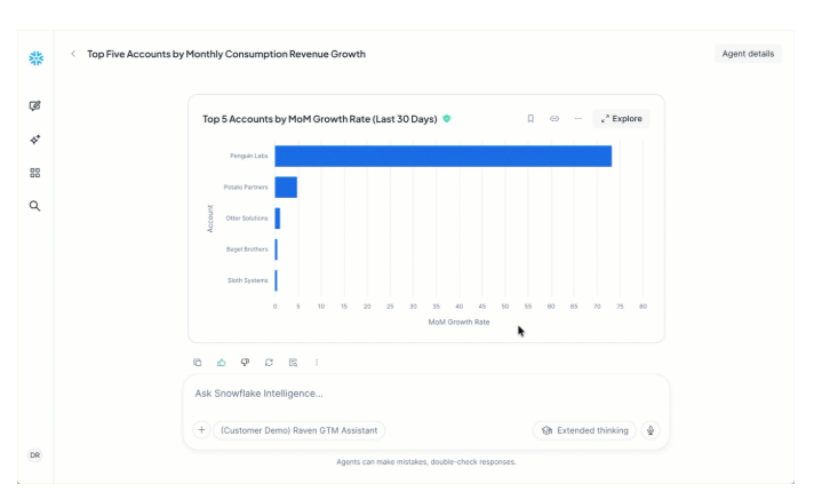
Task: Click the MoM Growth Rate axis title
Action: 459,322
